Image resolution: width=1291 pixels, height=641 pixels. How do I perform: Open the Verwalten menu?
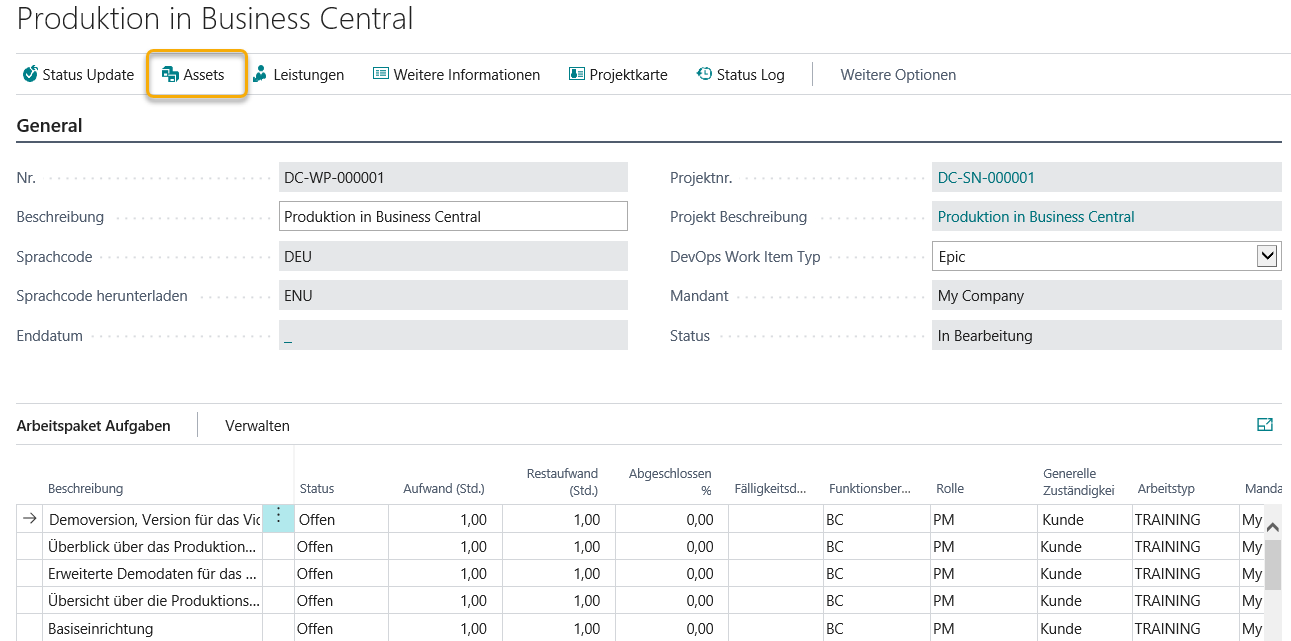point(257,425)
